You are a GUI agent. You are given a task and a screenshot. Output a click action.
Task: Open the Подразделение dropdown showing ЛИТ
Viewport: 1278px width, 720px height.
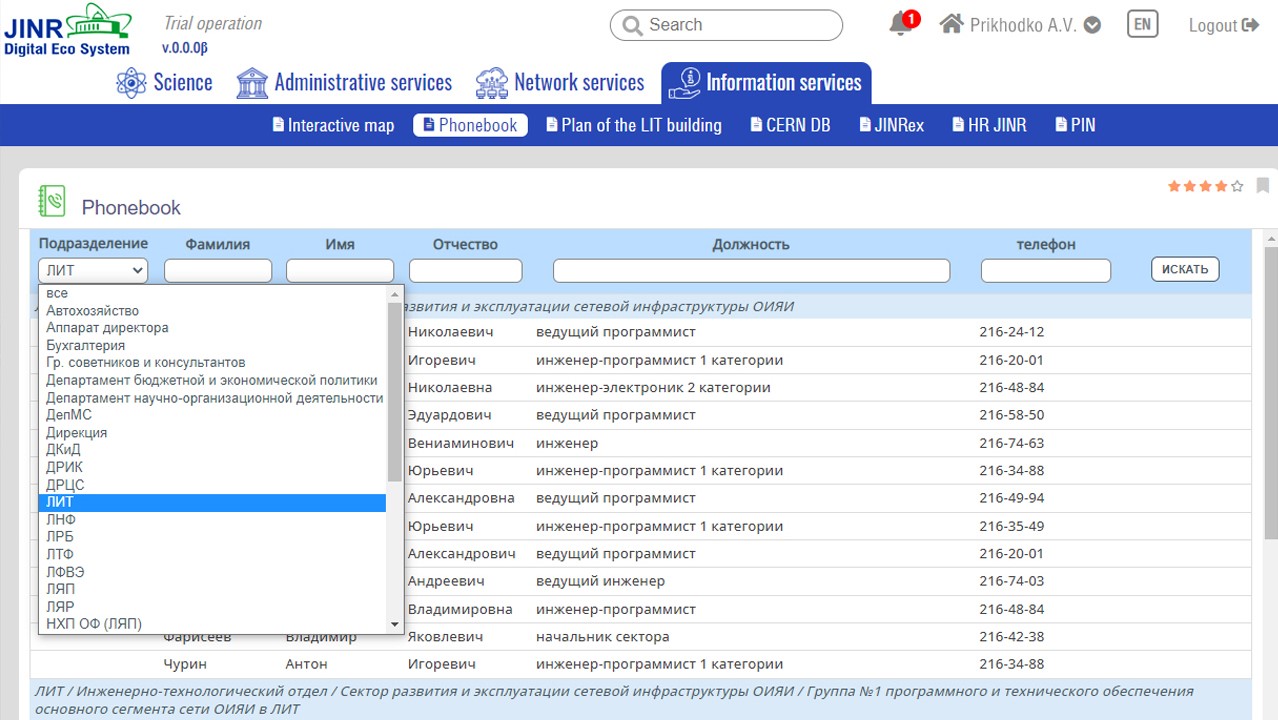click(93, 270)
